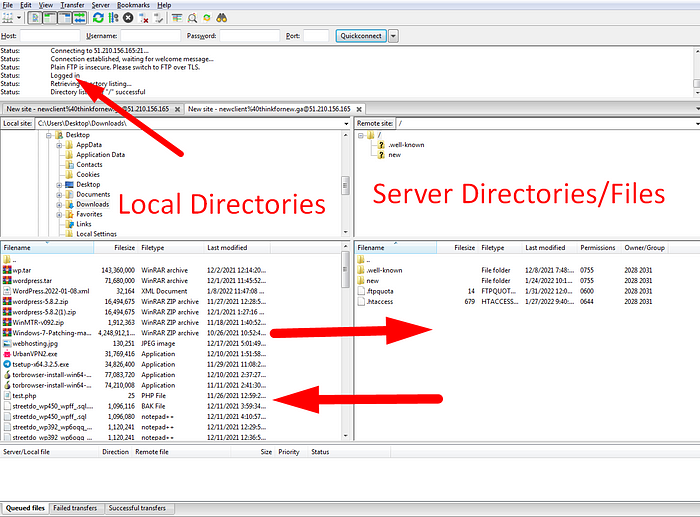The width and height of the screenshot is (700, 517).
Task: Expand the Favorites folder node
Action: point(59,214)
